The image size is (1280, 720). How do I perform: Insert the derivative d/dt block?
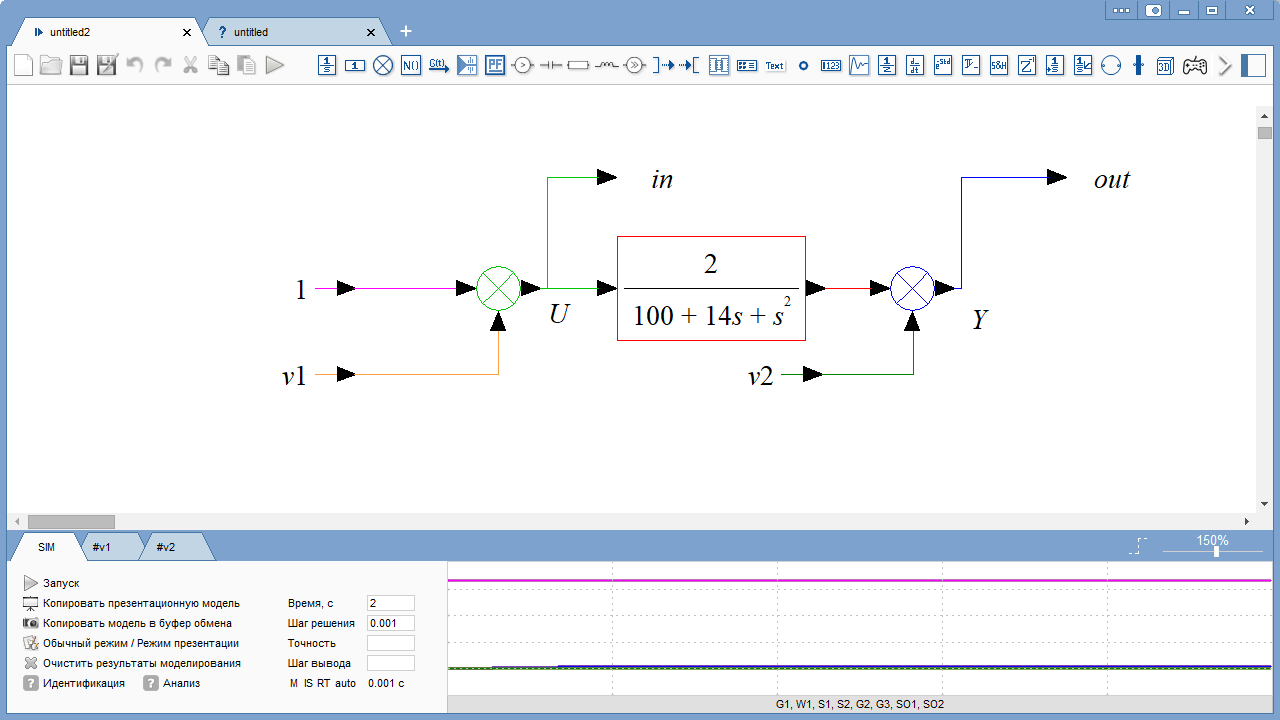point(915,66)
